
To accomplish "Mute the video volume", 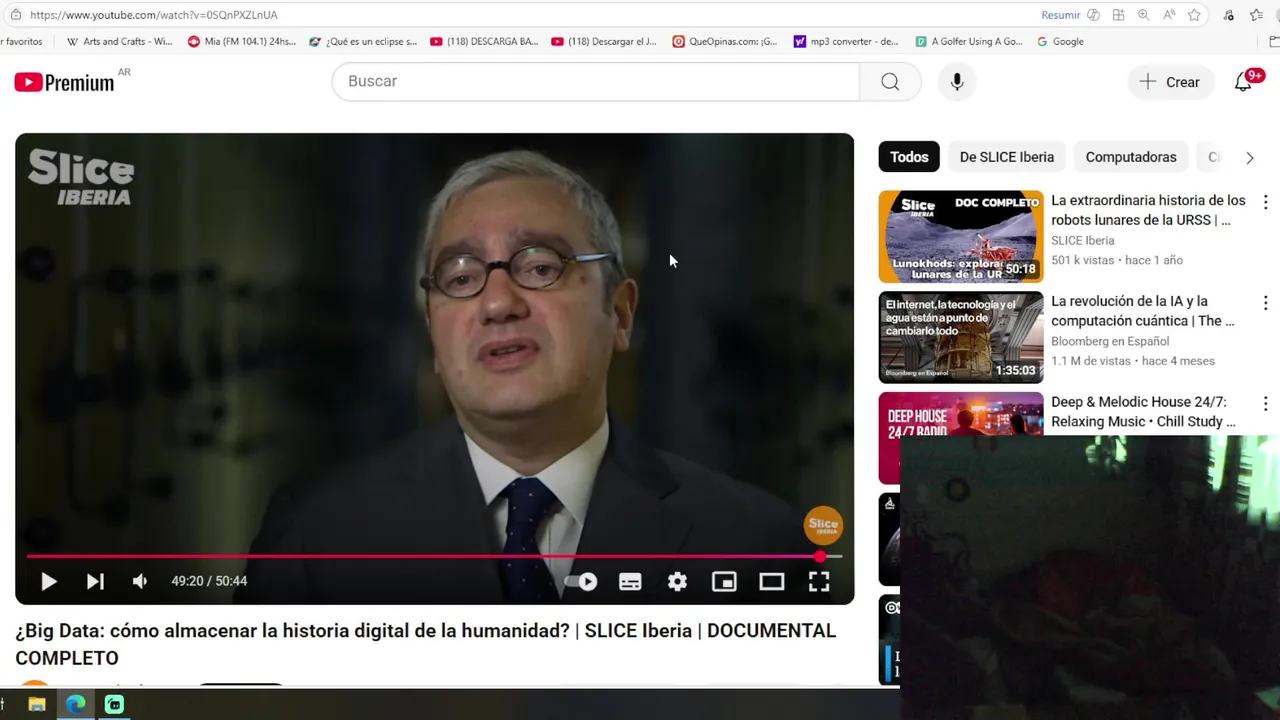I will [x=140, y=581].
